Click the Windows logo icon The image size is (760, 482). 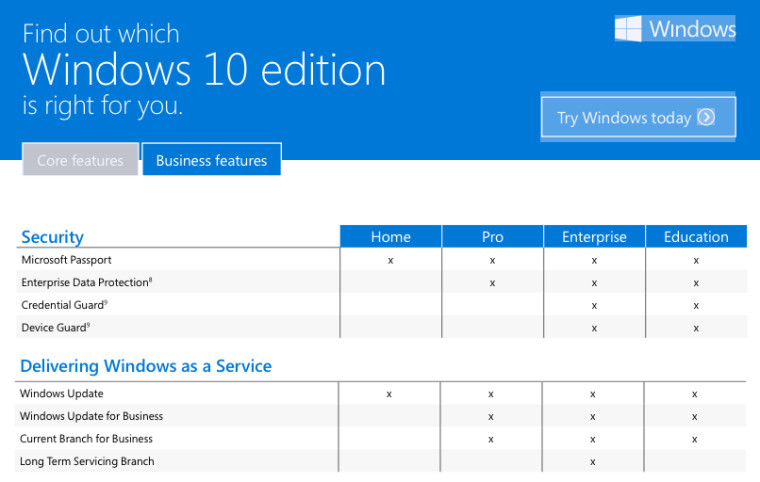click(x=628, y=29)
